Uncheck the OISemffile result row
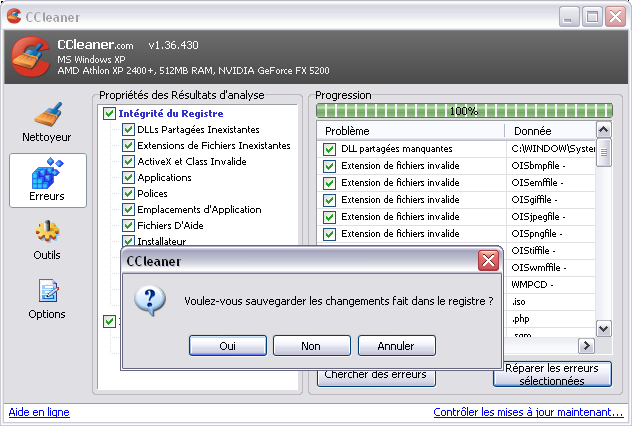This screenshot has width=632, height=426. click(329, 183)
